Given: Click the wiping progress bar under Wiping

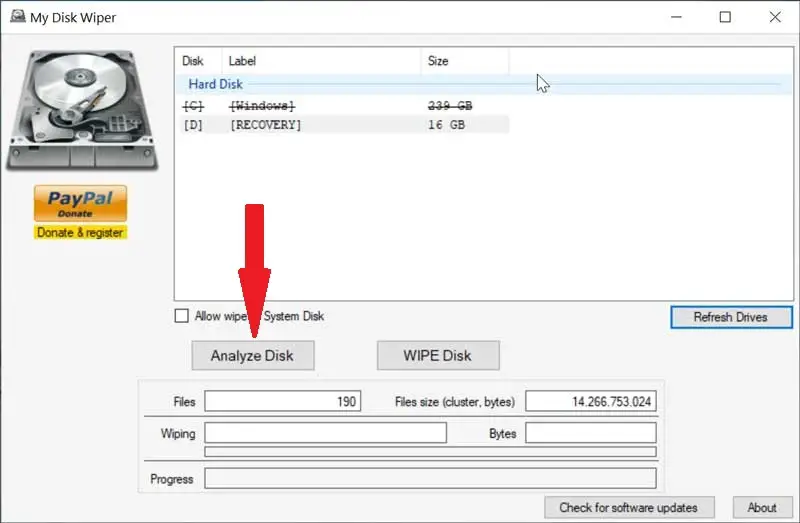Looking at the screenshot, I should [x=431, y=452].
